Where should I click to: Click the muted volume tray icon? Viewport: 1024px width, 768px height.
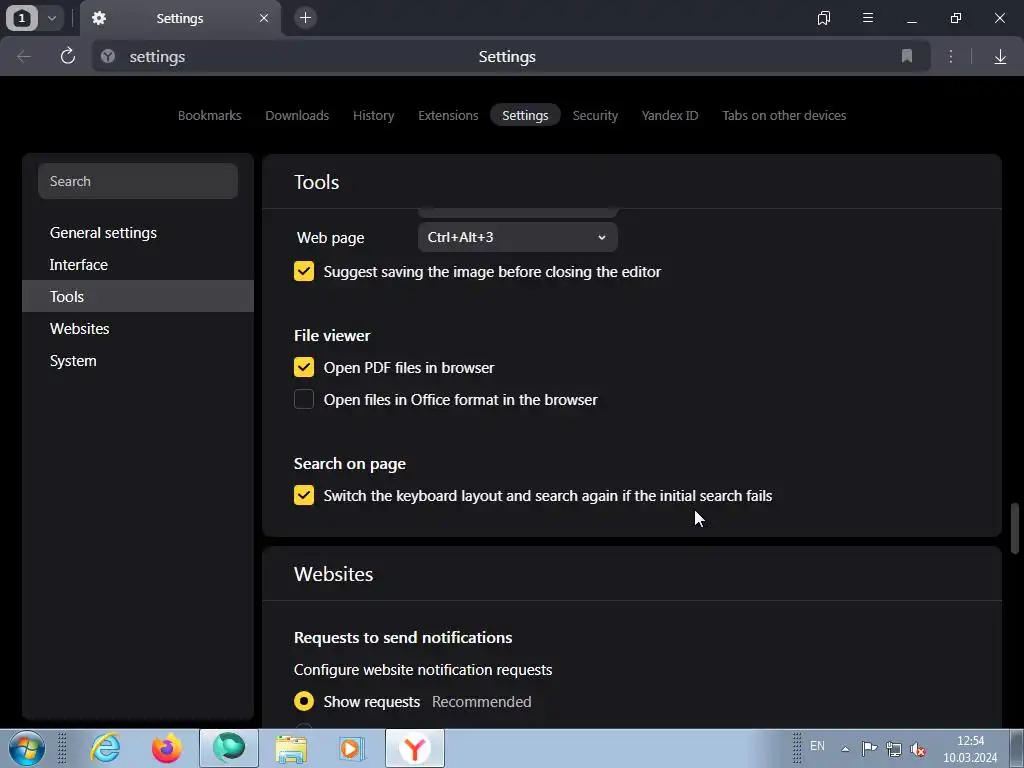918,749
